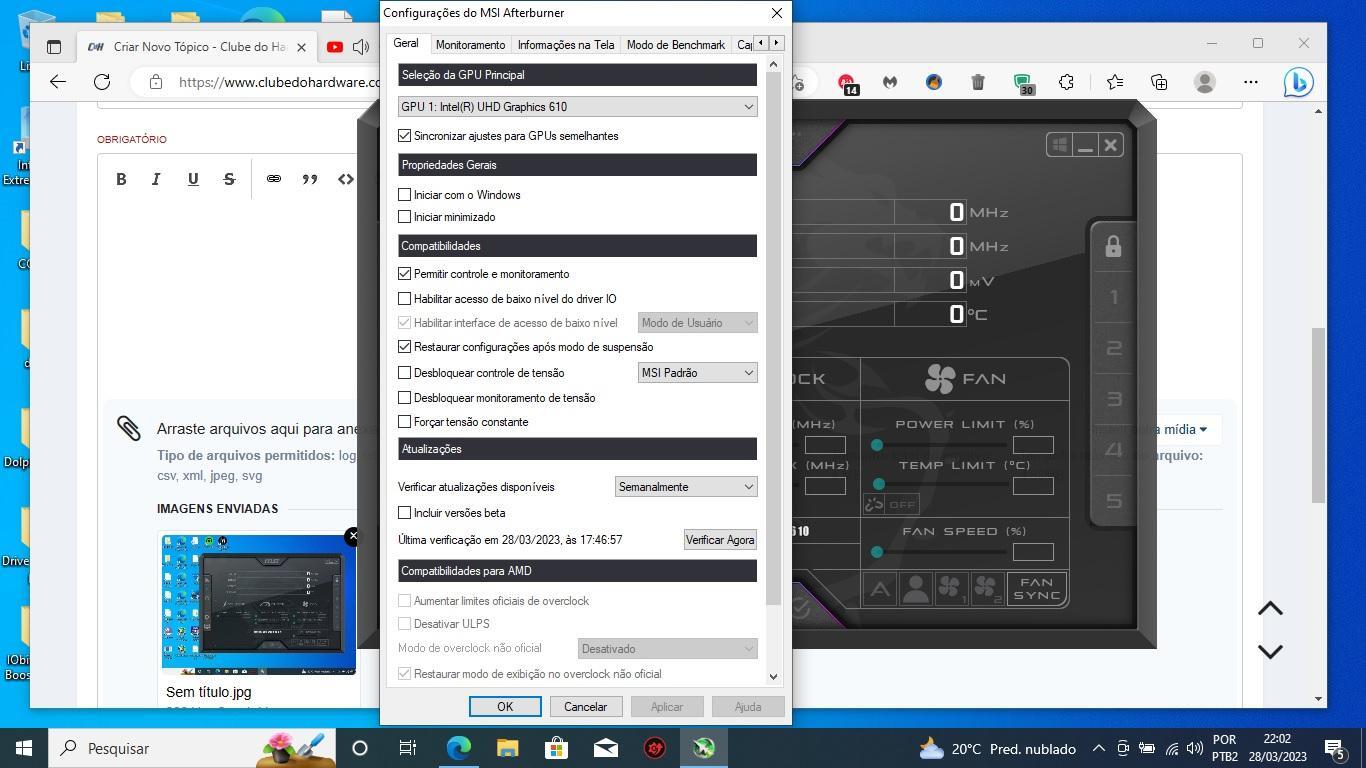
Task: Click the up chevron on the forum page
Action: point(1270,609)
